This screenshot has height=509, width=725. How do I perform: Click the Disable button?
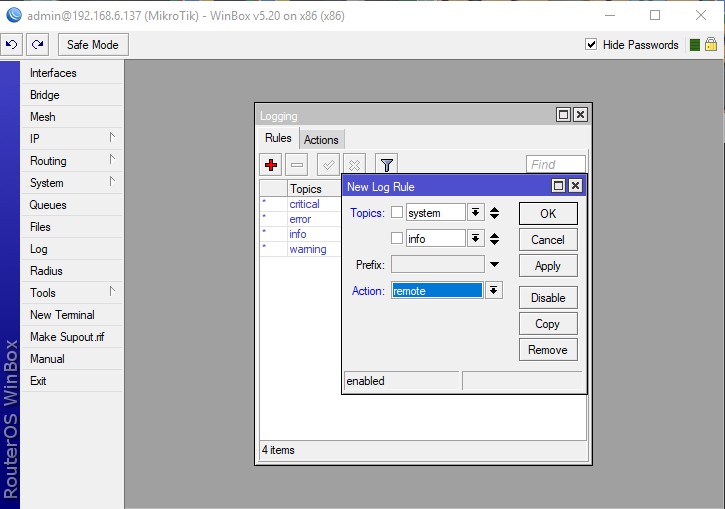click(x=548, y=298)
